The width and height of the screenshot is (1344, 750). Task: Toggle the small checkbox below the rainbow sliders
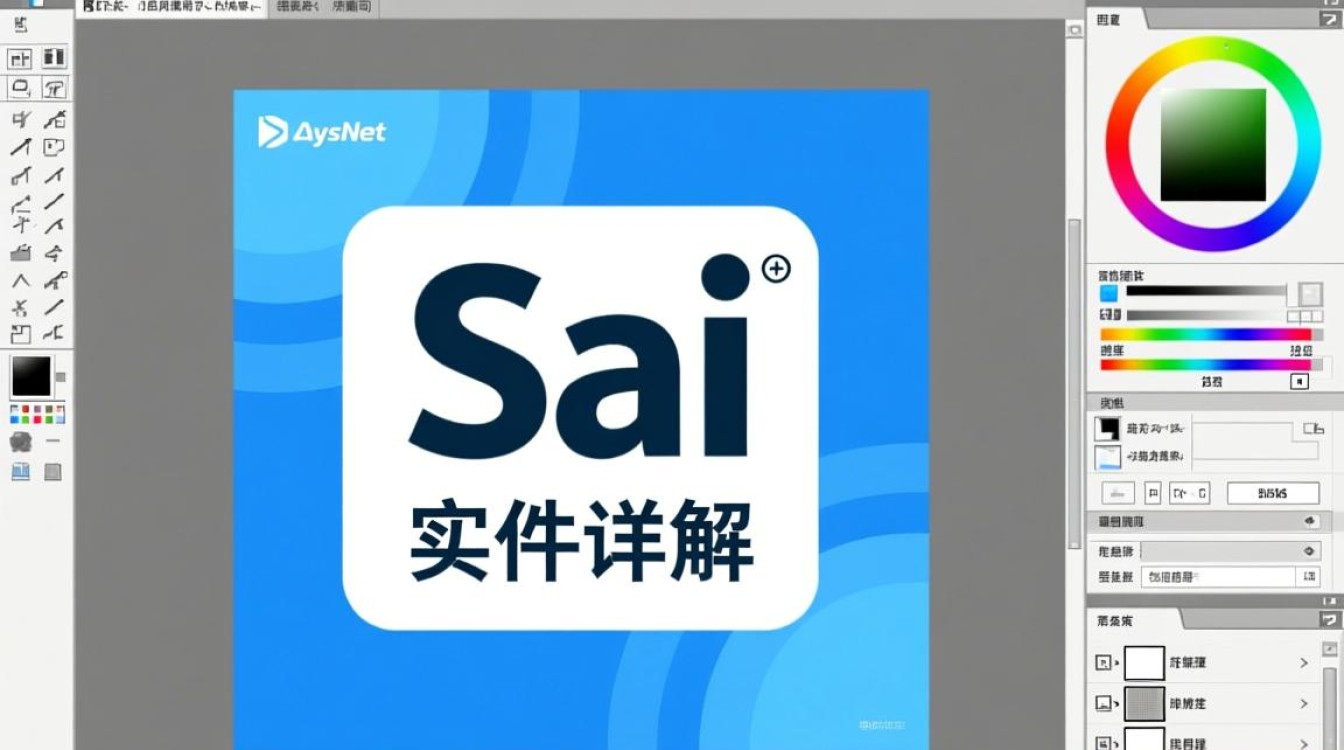[x=1299, y=381]
